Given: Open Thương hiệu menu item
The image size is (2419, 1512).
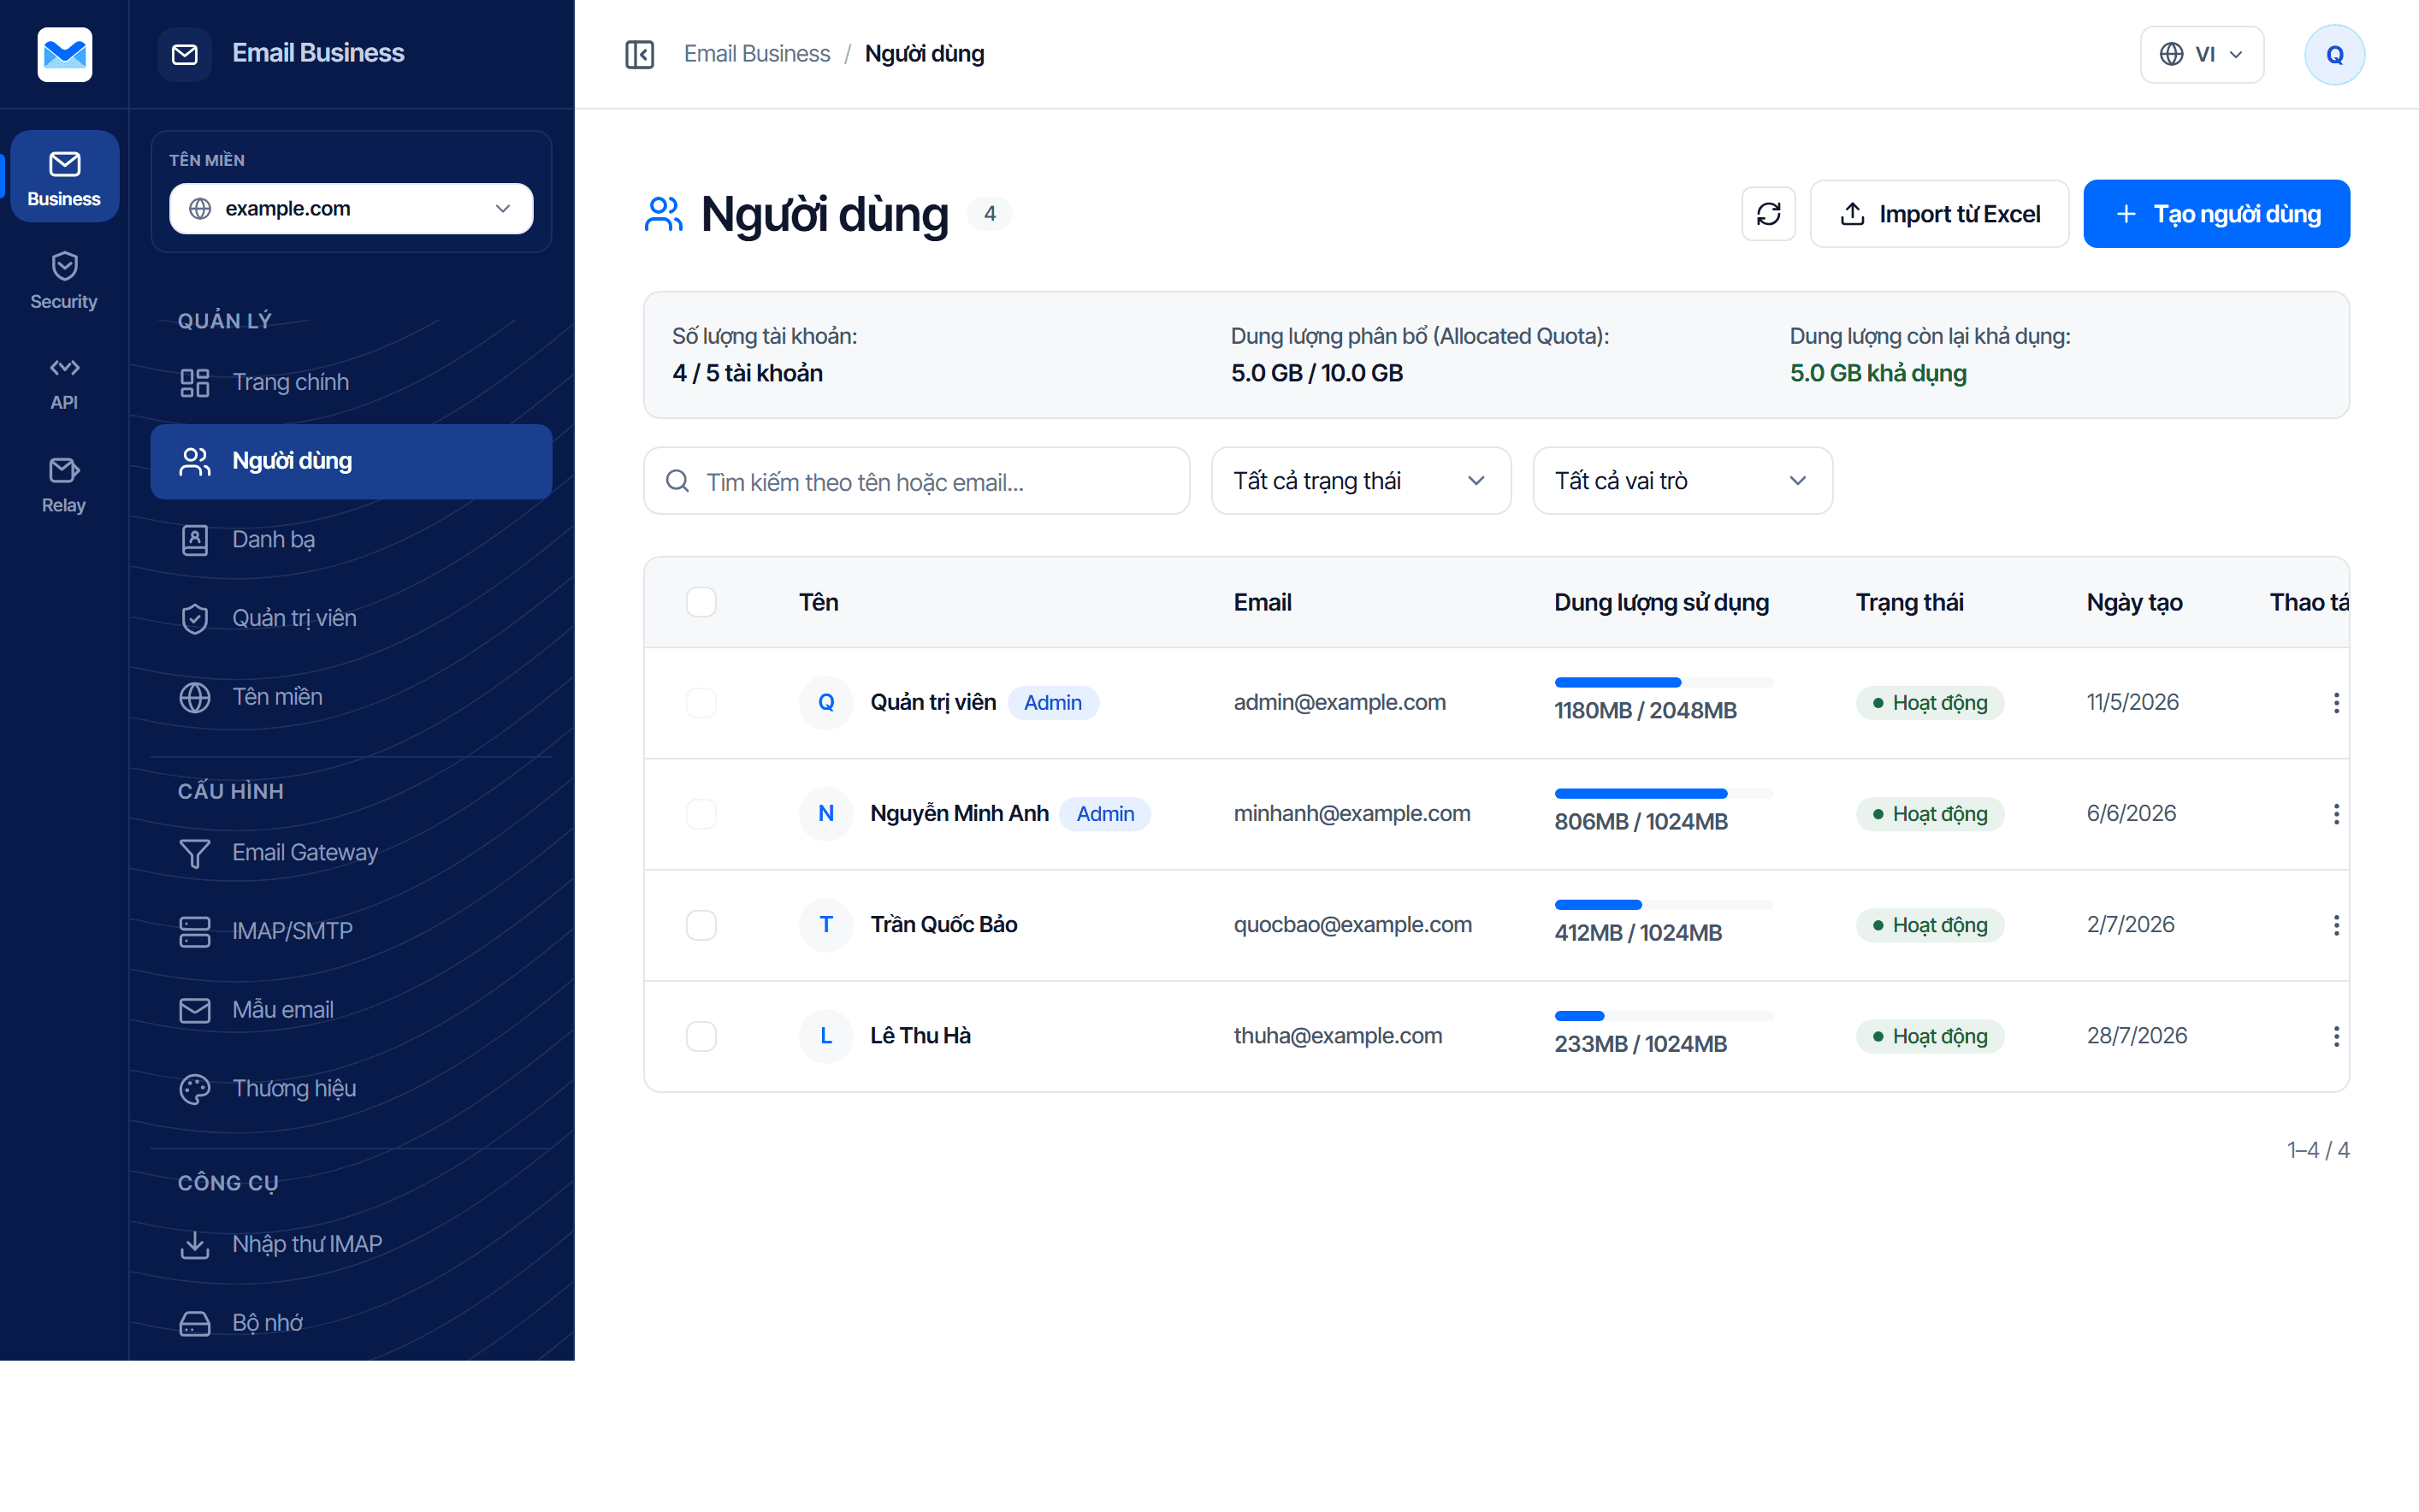Looking at the screenshot, I should (x=351, y=1089).
